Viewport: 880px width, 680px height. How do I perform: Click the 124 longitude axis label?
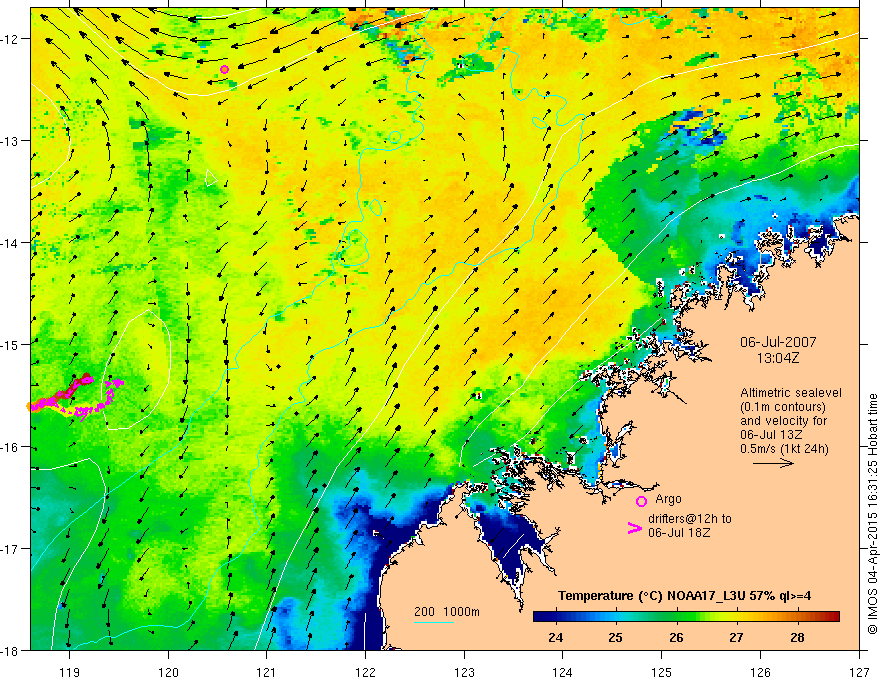[x=563, y=672]
